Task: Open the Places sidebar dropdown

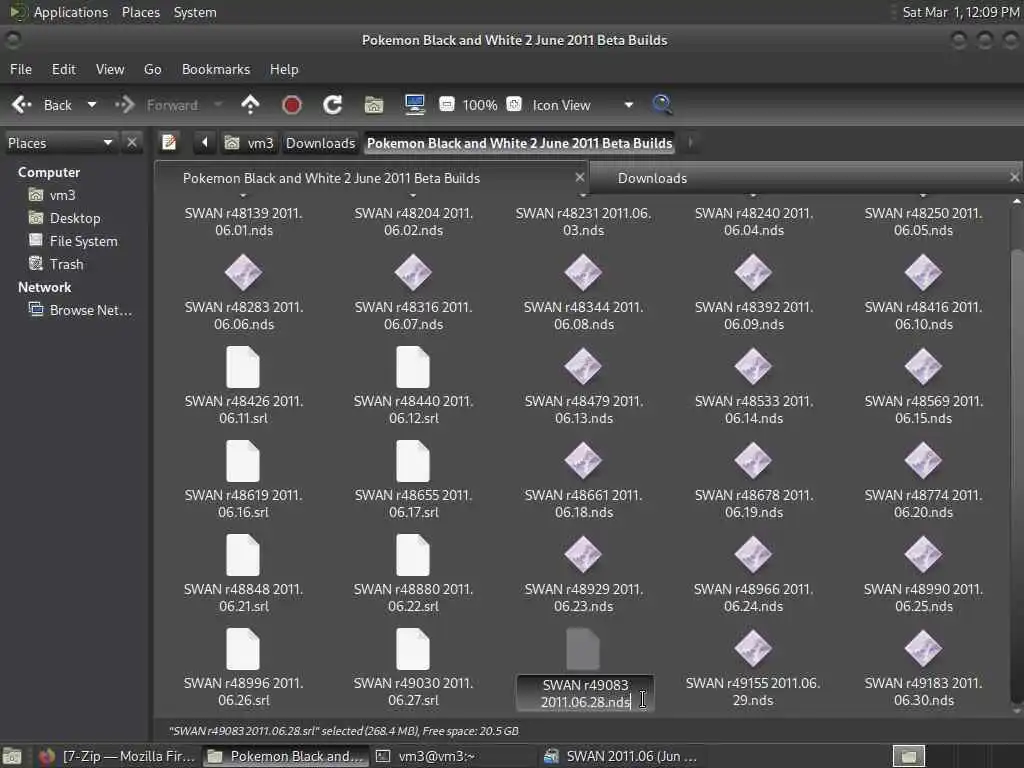Action: point(60,143)
